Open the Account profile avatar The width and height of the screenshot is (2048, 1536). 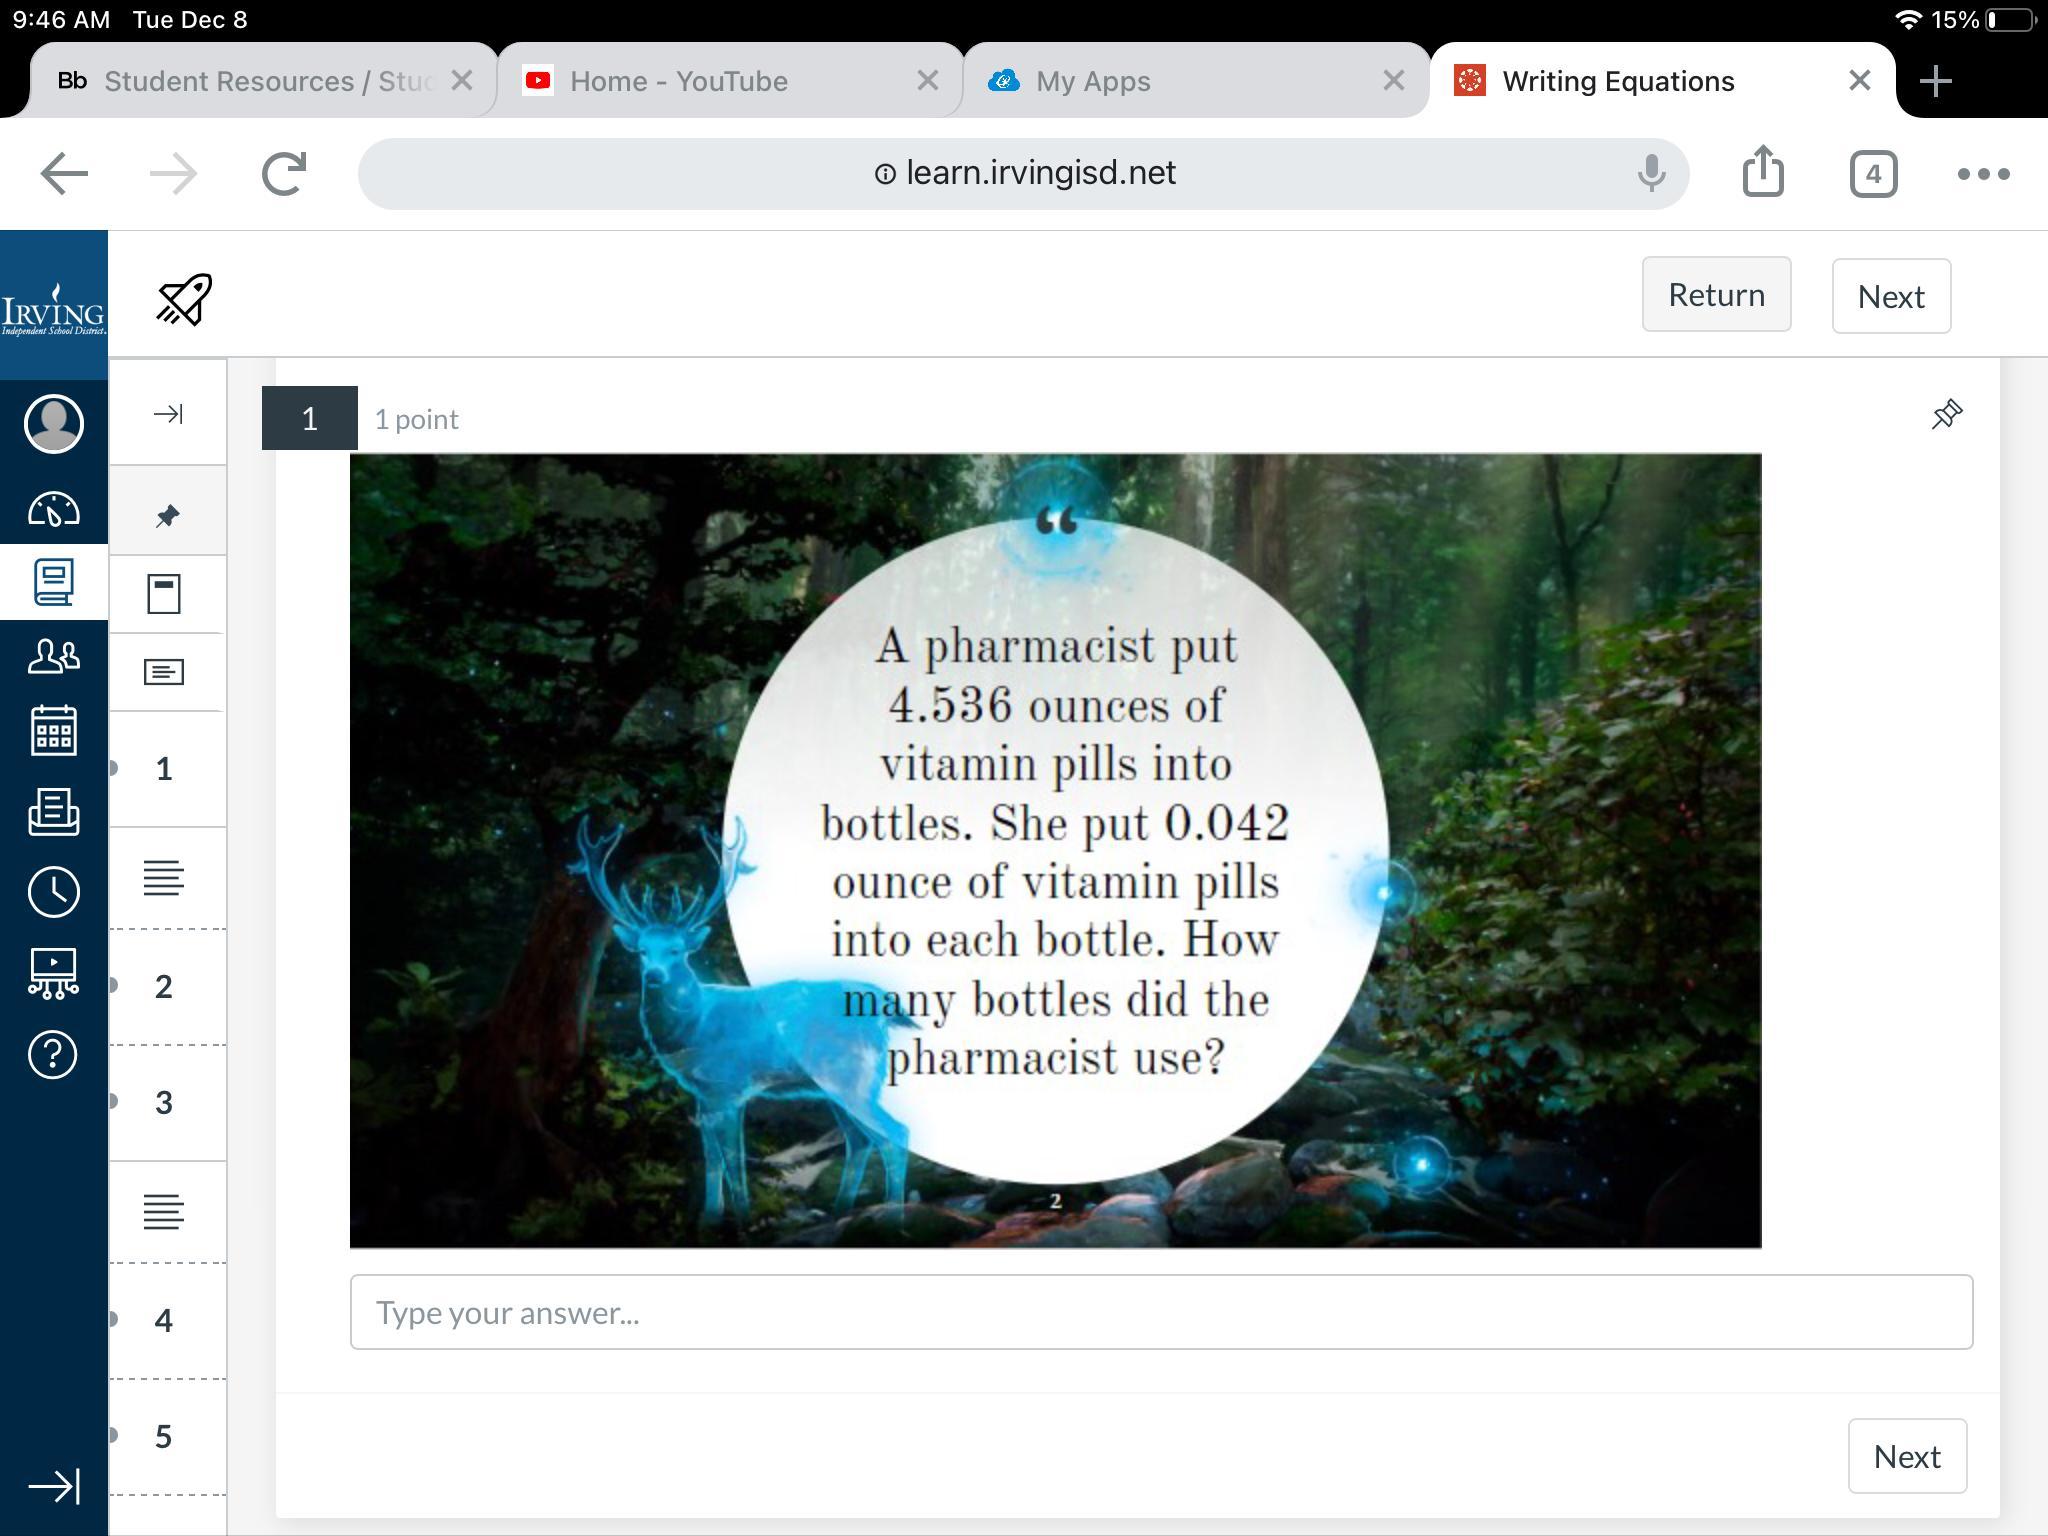(x=54, y=424)
